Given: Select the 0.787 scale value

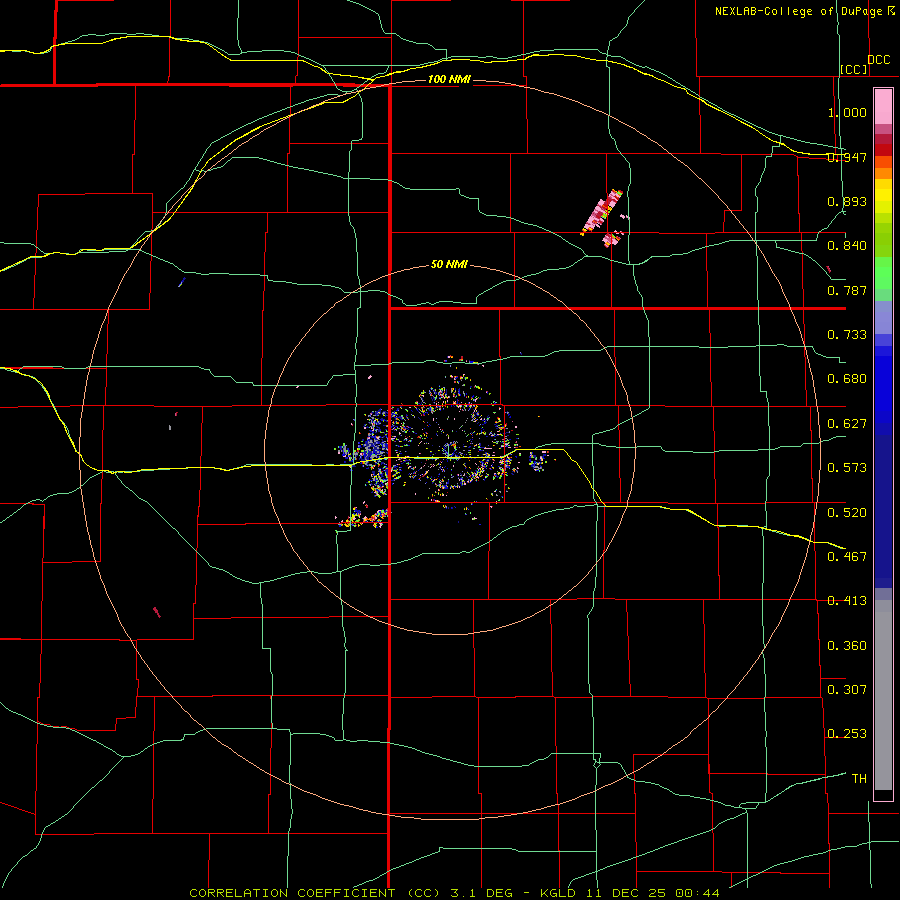Looking at the screenshot, I should coord(847,290).
